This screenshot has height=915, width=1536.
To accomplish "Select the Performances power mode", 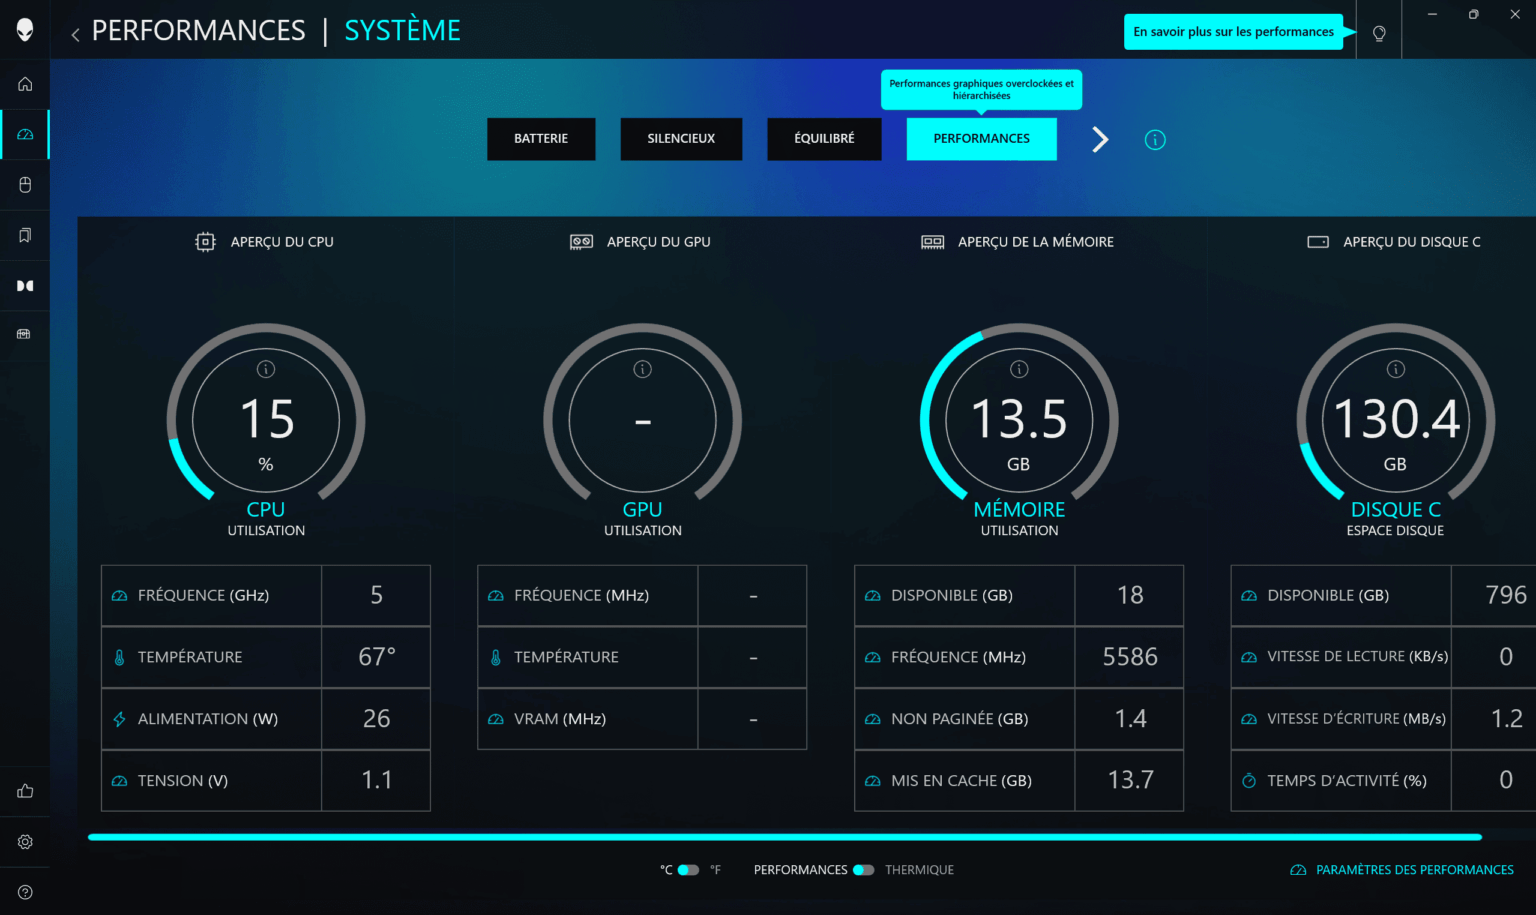I will [981, 139].
